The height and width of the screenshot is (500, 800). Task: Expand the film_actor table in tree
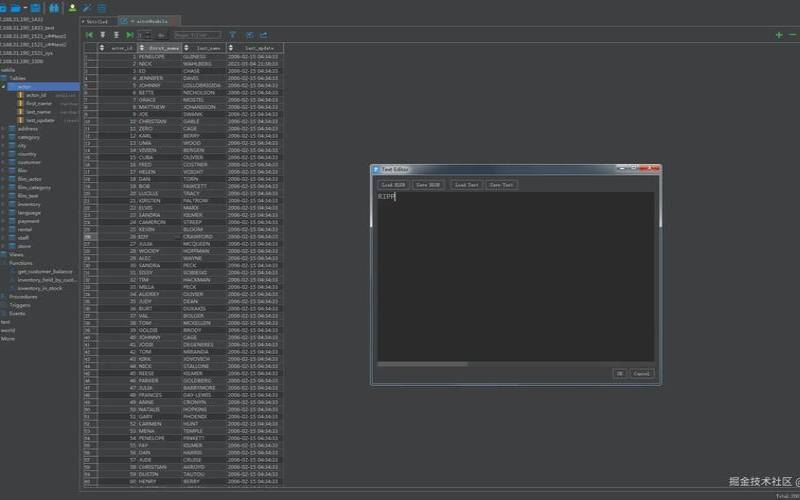click(4, 179)
